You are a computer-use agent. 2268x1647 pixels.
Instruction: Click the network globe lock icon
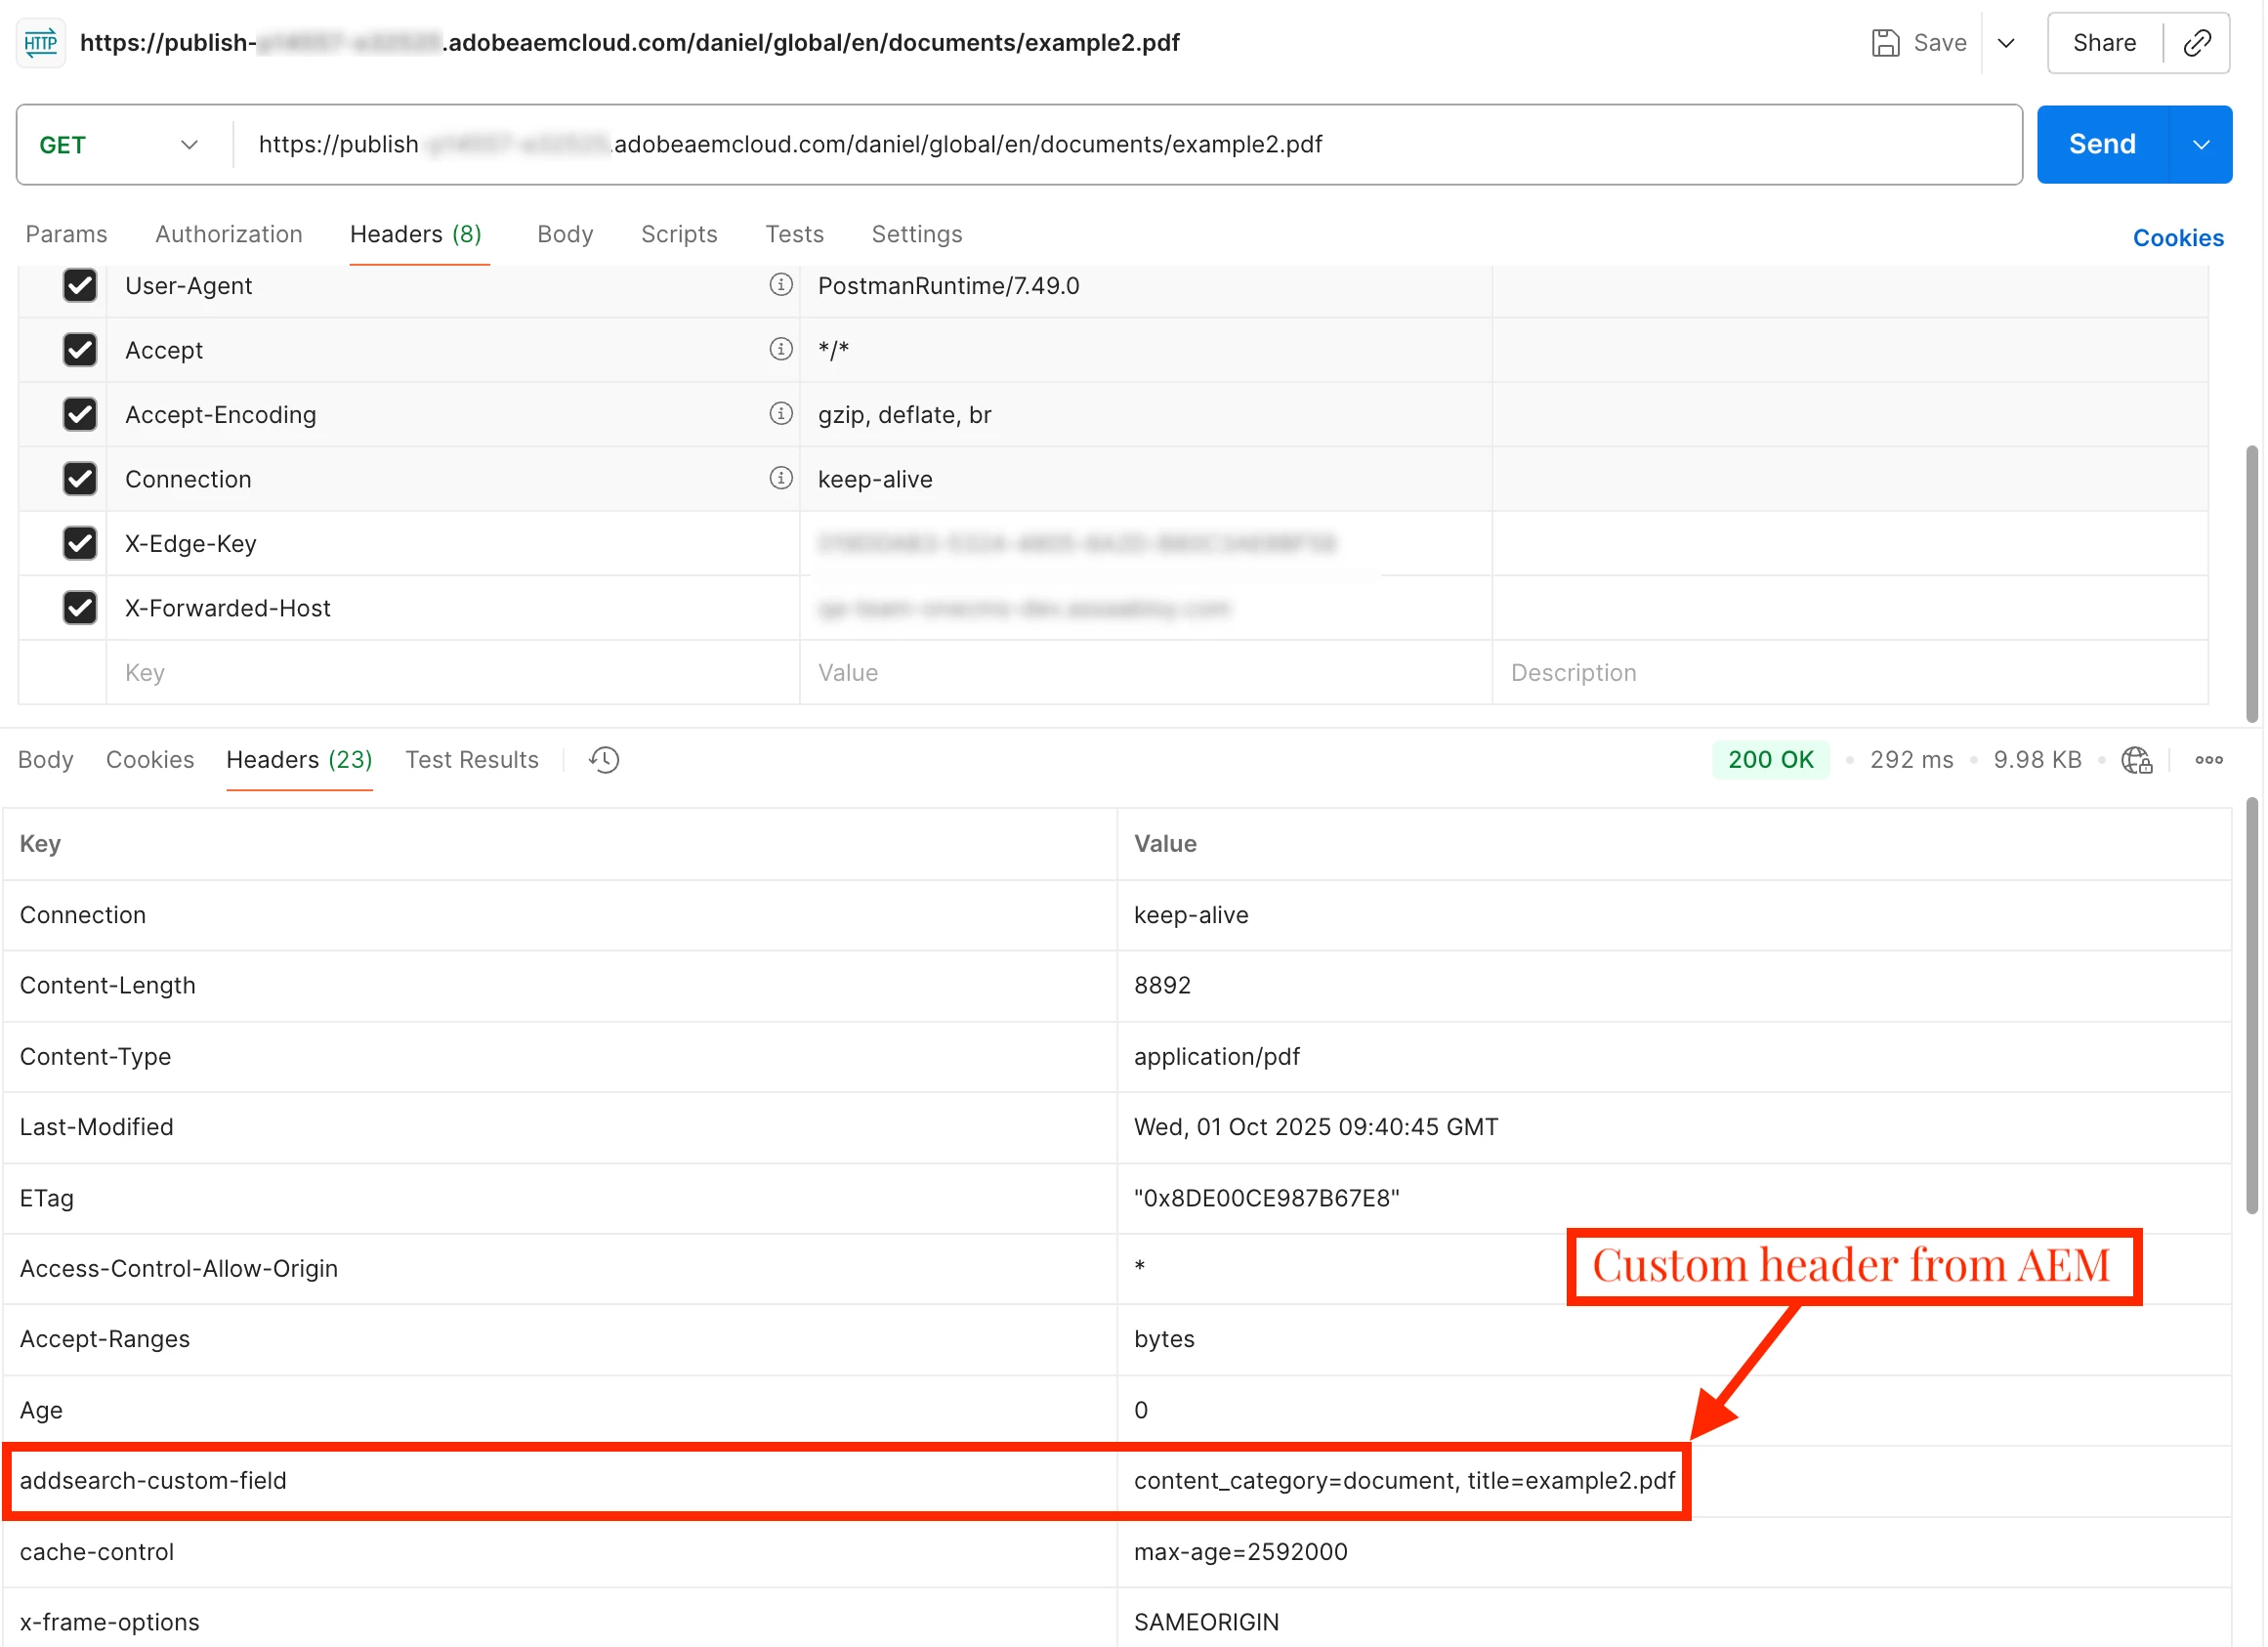coord(2136,760)
